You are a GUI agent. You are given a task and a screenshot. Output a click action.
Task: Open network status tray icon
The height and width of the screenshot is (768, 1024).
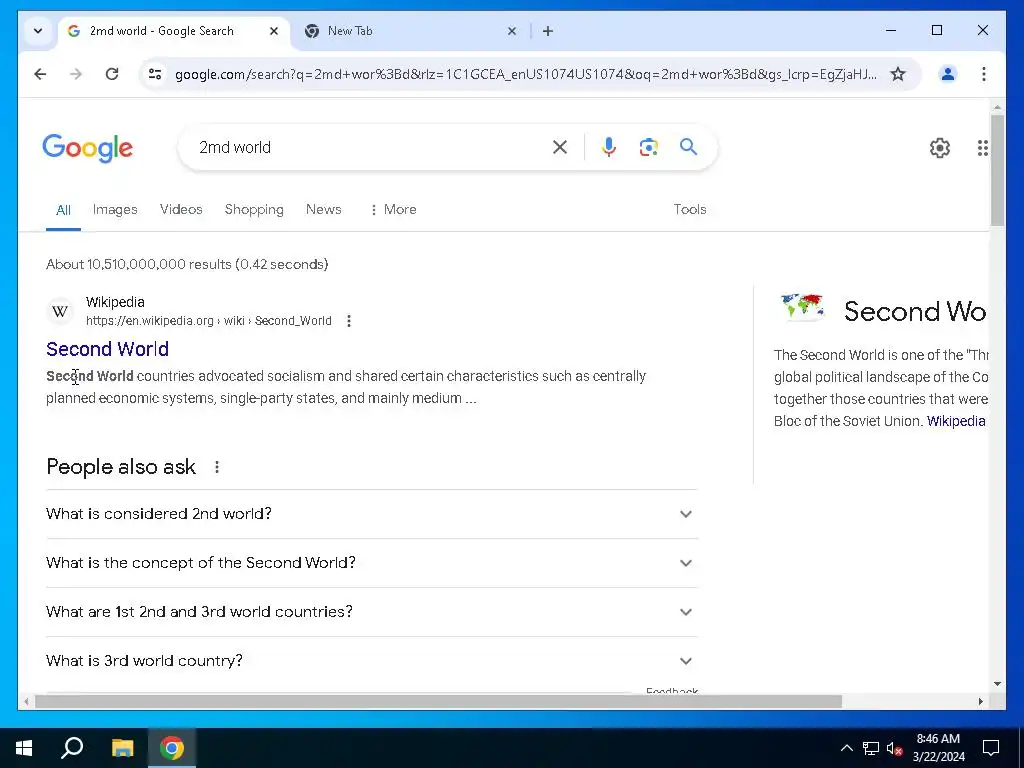coord(871,748)
